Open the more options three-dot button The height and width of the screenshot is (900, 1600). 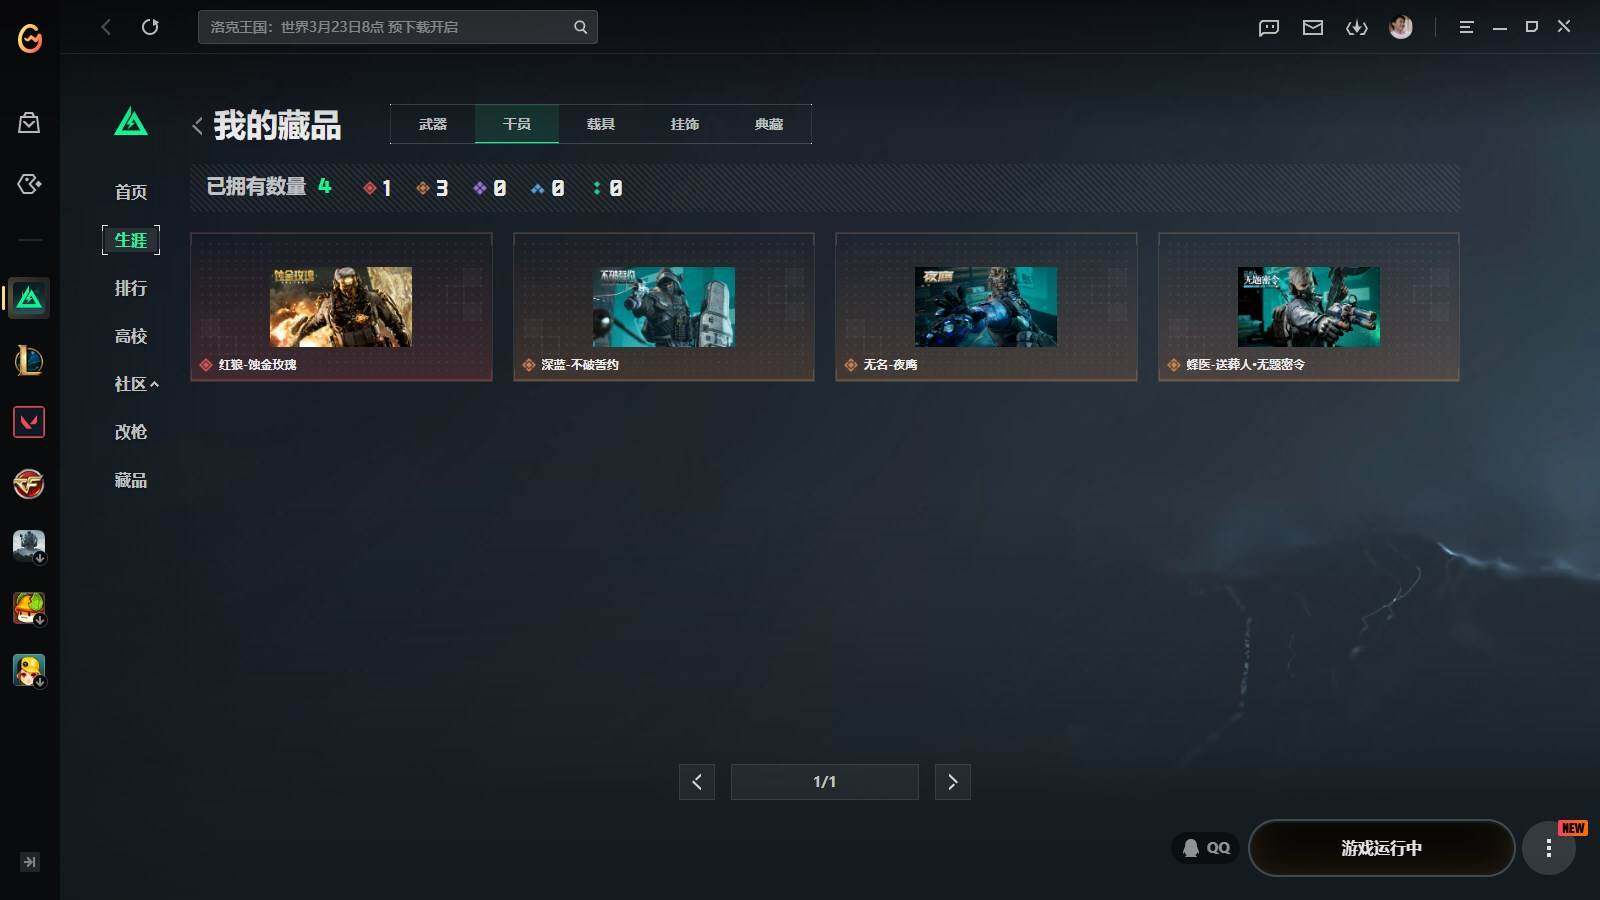pyautogui.click(x=1549, y=848)
